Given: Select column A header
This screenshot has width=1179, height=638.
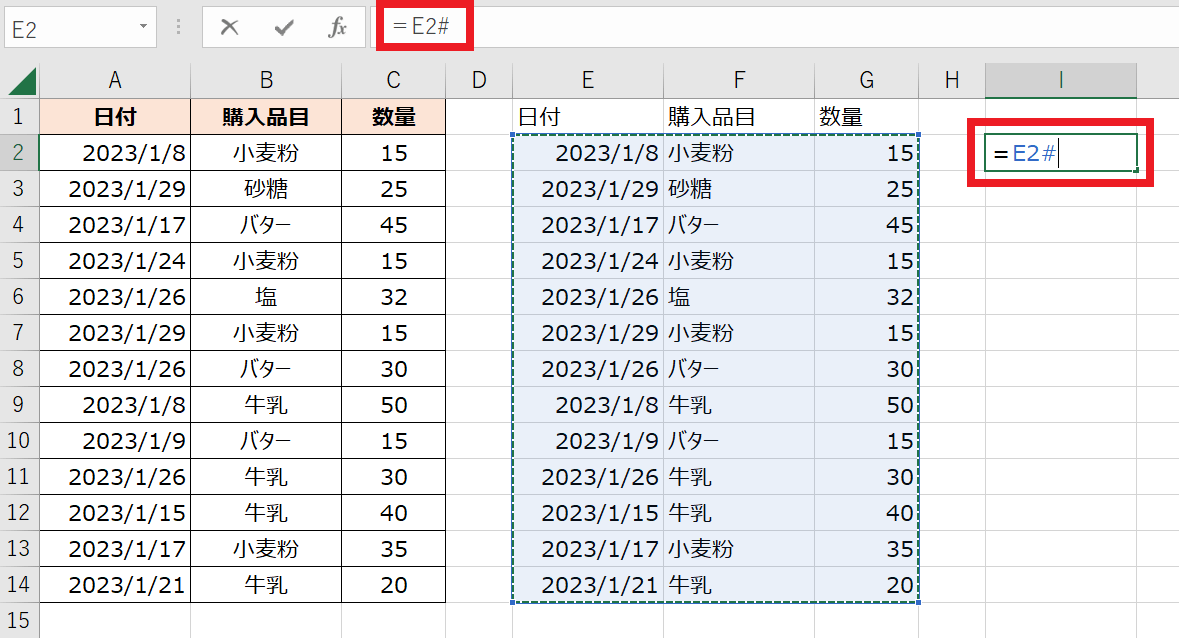Looking at the screenshot, I should [115, 81].
